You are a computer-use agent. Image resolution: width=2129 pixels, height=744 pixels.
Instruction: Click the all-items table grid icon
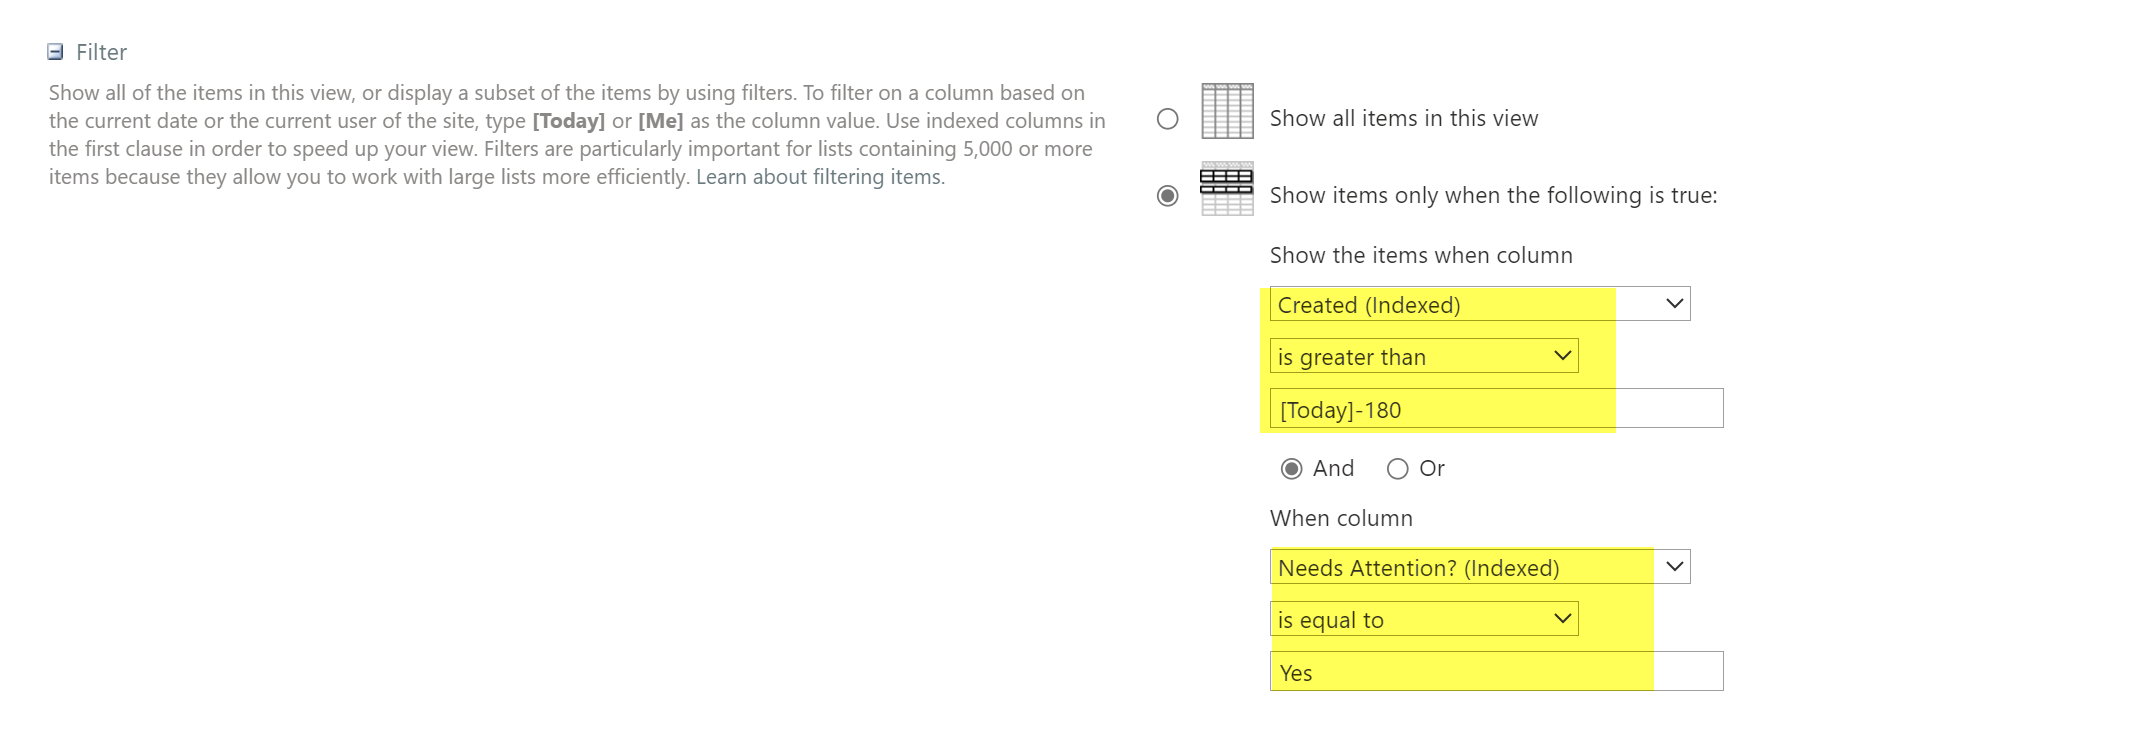[x=1227, y=111]
